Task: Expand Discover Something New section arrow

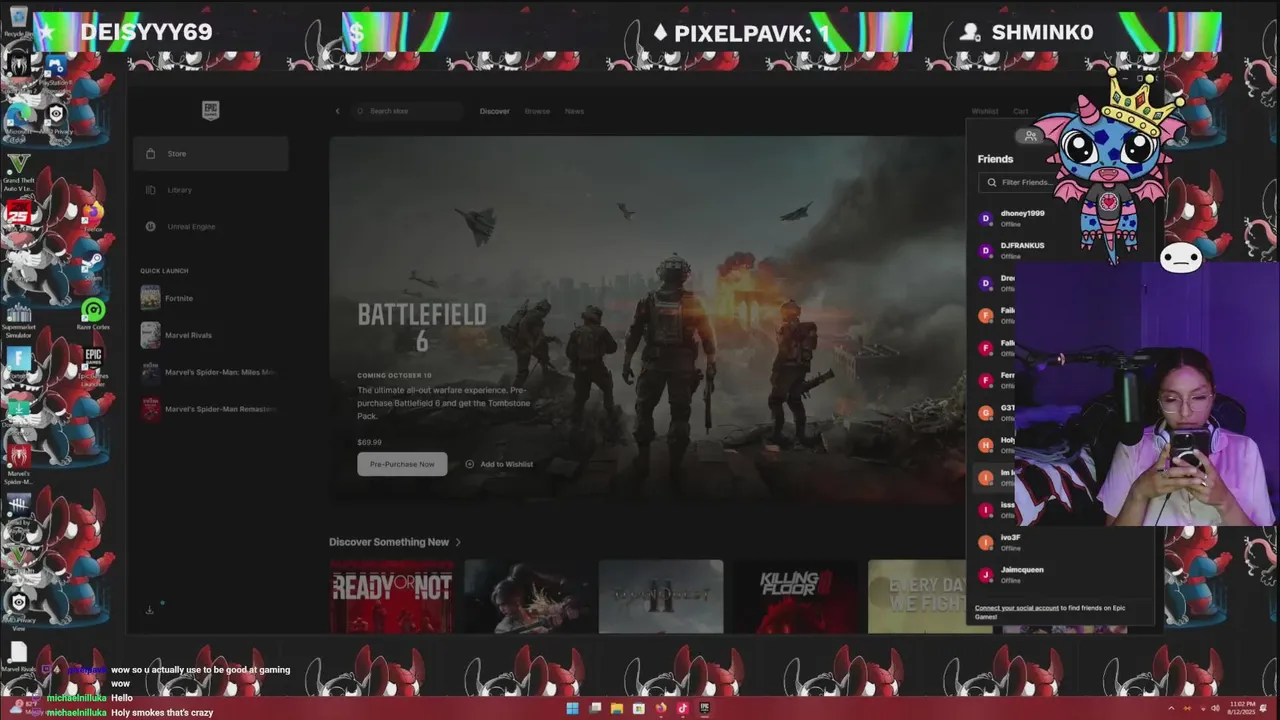Action: 458,542
